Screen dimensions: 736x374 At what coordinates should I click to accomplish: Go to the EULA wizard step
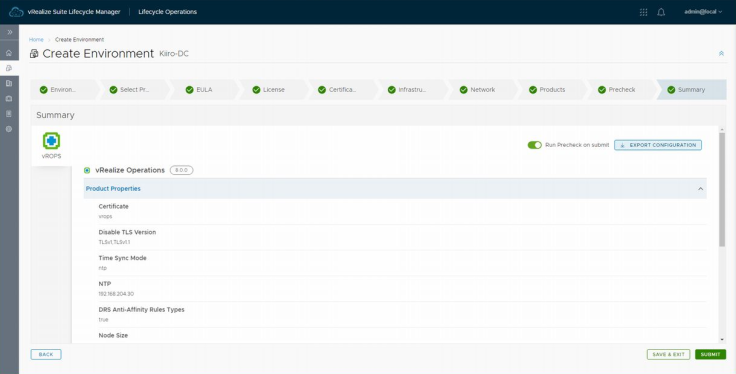pyautogui.click(x=203, y=90)
